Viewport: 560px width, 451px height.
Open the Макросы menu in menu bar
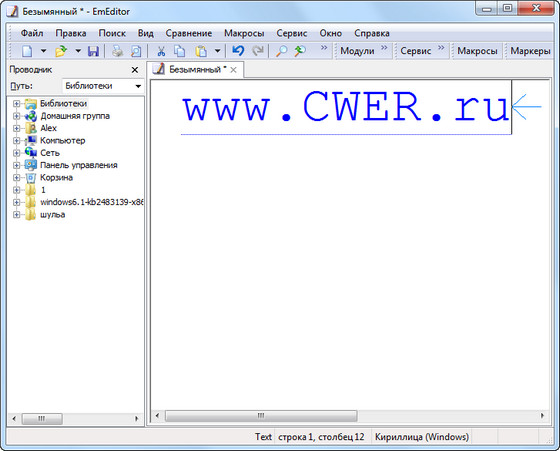coord(244,33)
